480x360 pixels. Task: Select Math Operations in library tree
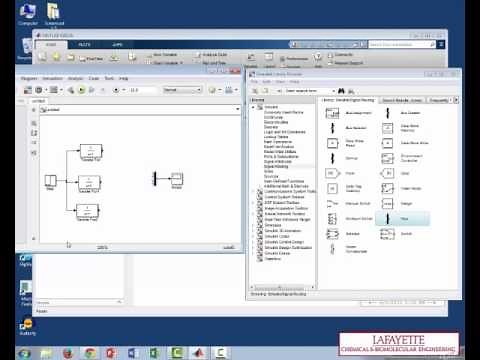(x=278, y=142)
